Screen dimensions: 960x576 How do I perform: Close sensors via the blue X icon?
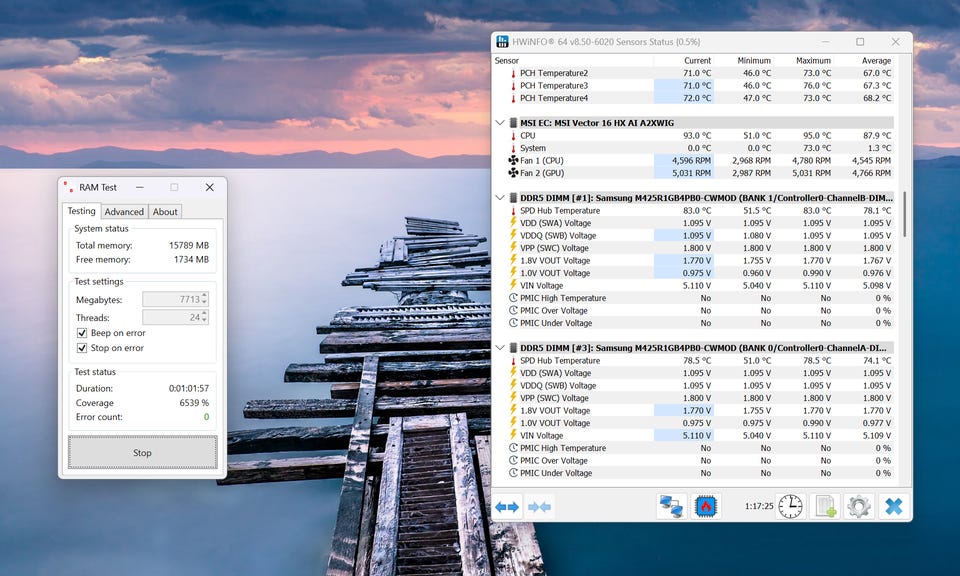(894, 507)
